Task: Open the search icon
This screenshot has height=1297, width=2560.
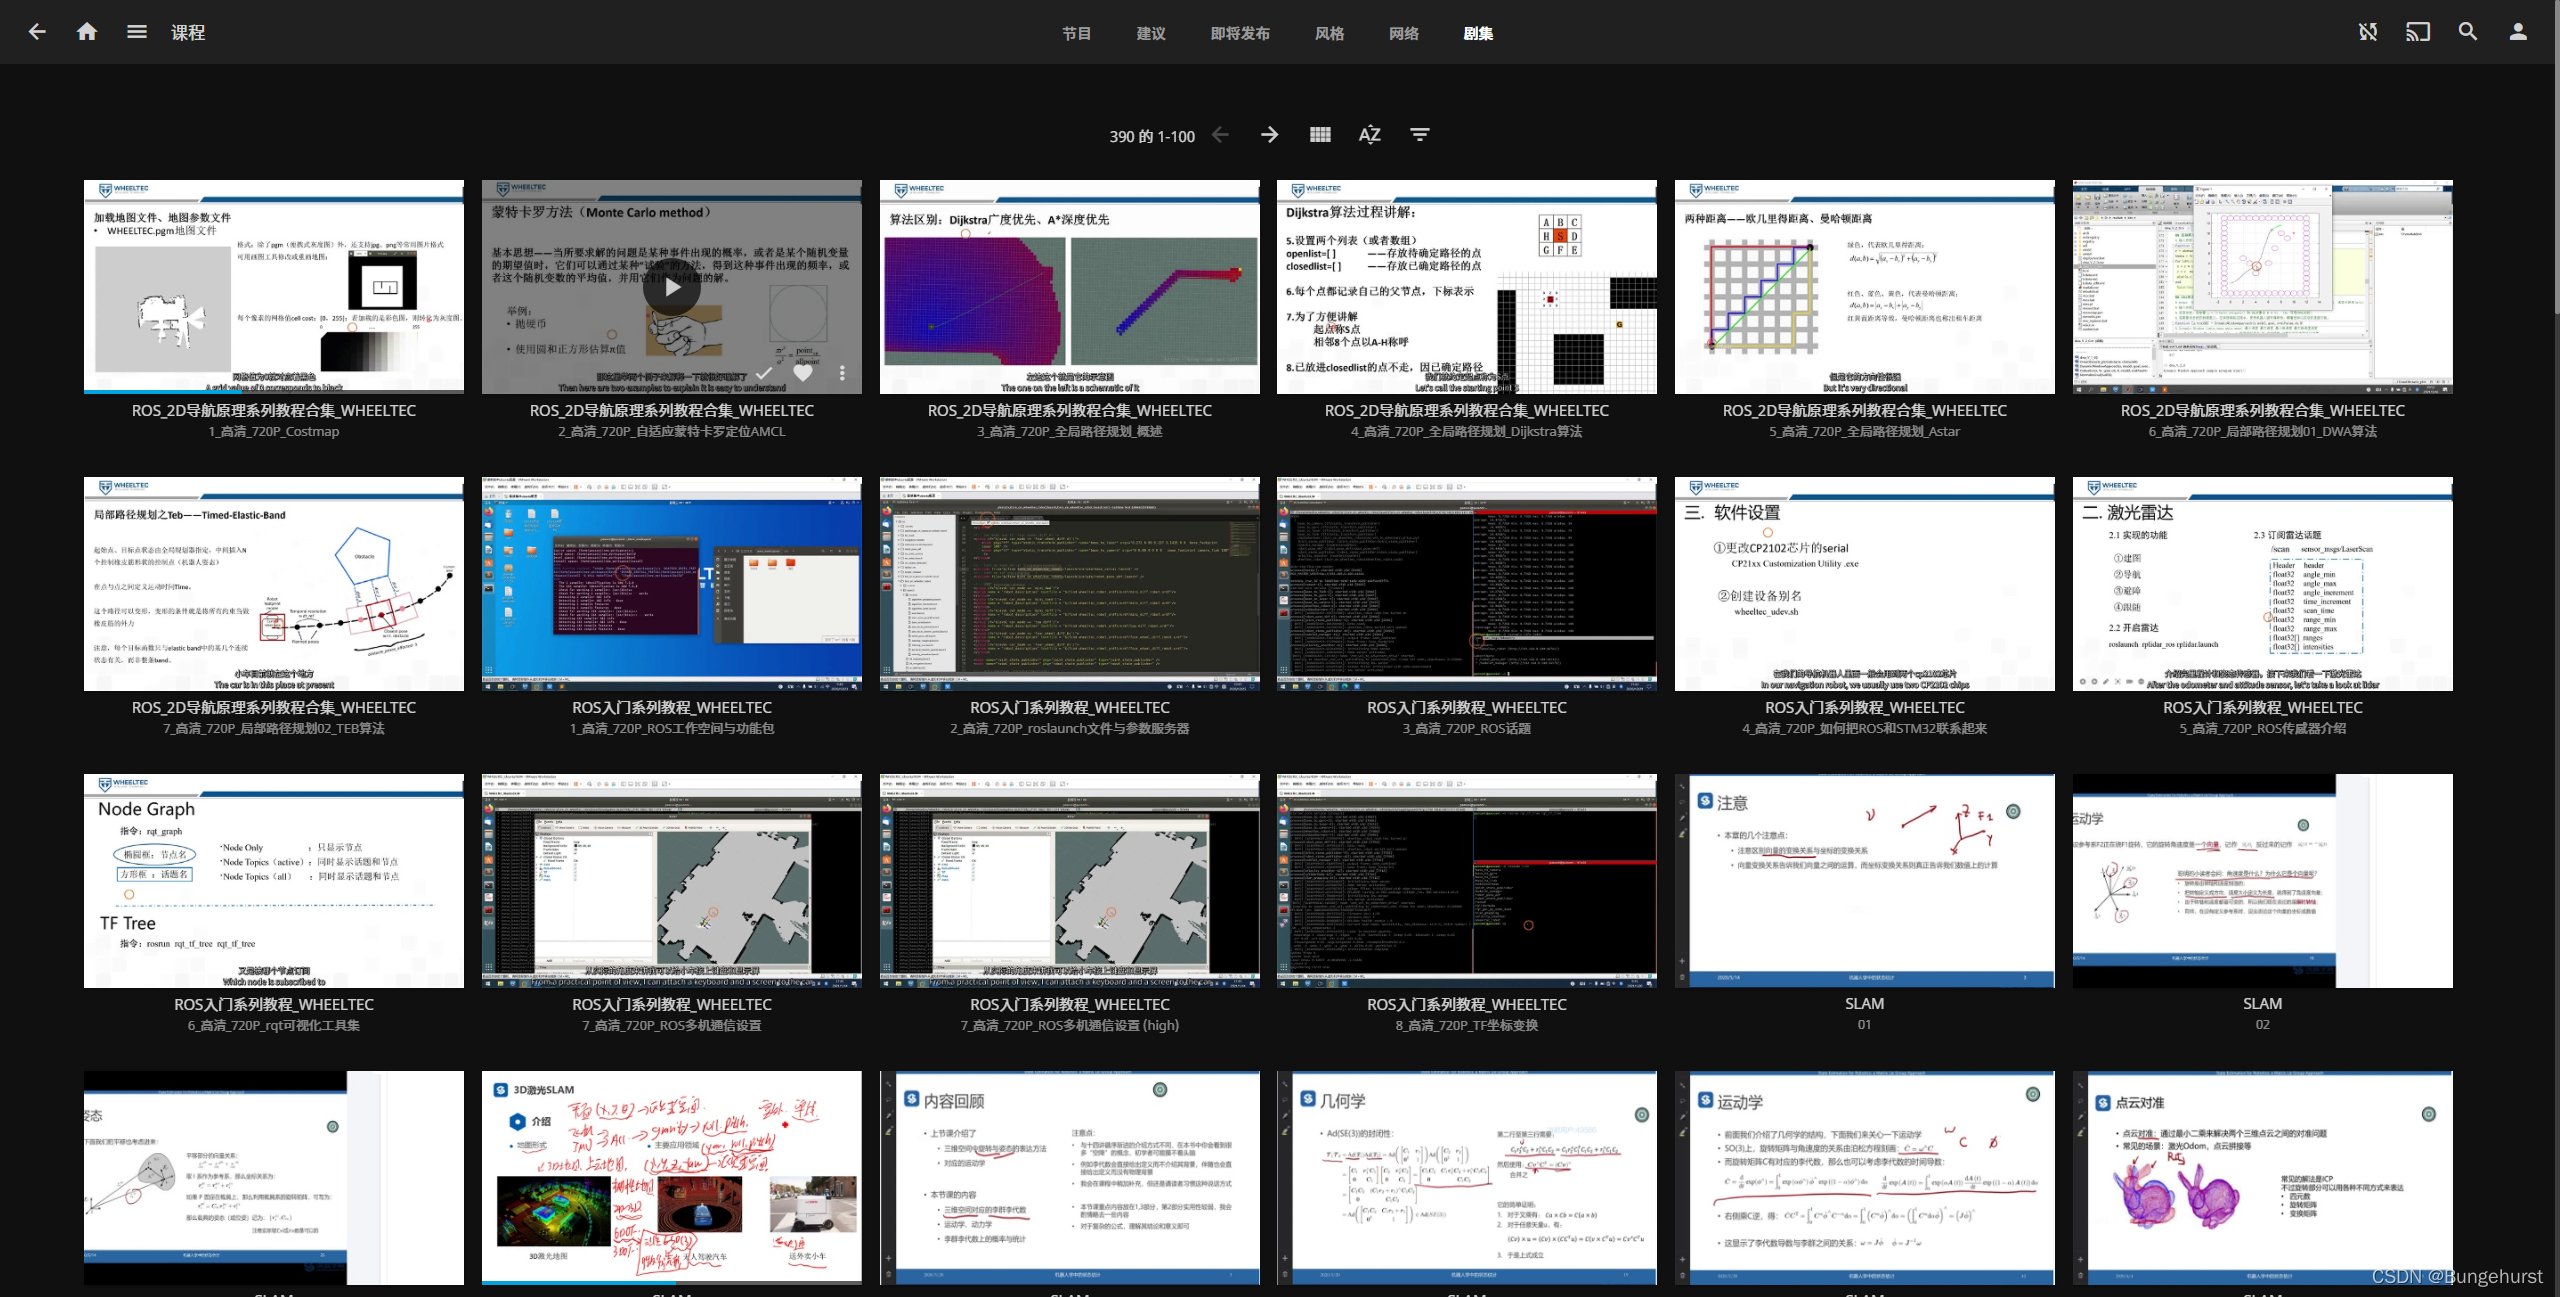Action: (x=2467, y=32)
